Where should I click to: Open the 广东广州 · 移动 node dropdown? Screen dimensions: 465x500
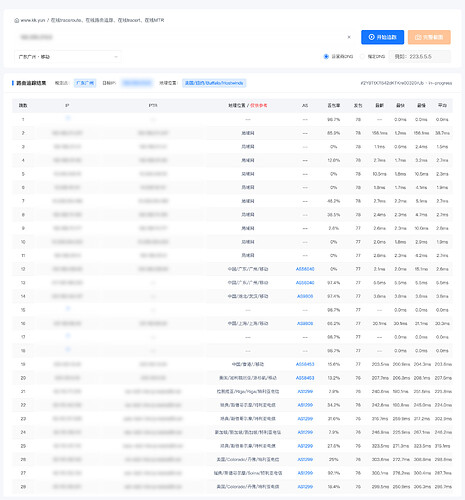(x=68, y=57)
